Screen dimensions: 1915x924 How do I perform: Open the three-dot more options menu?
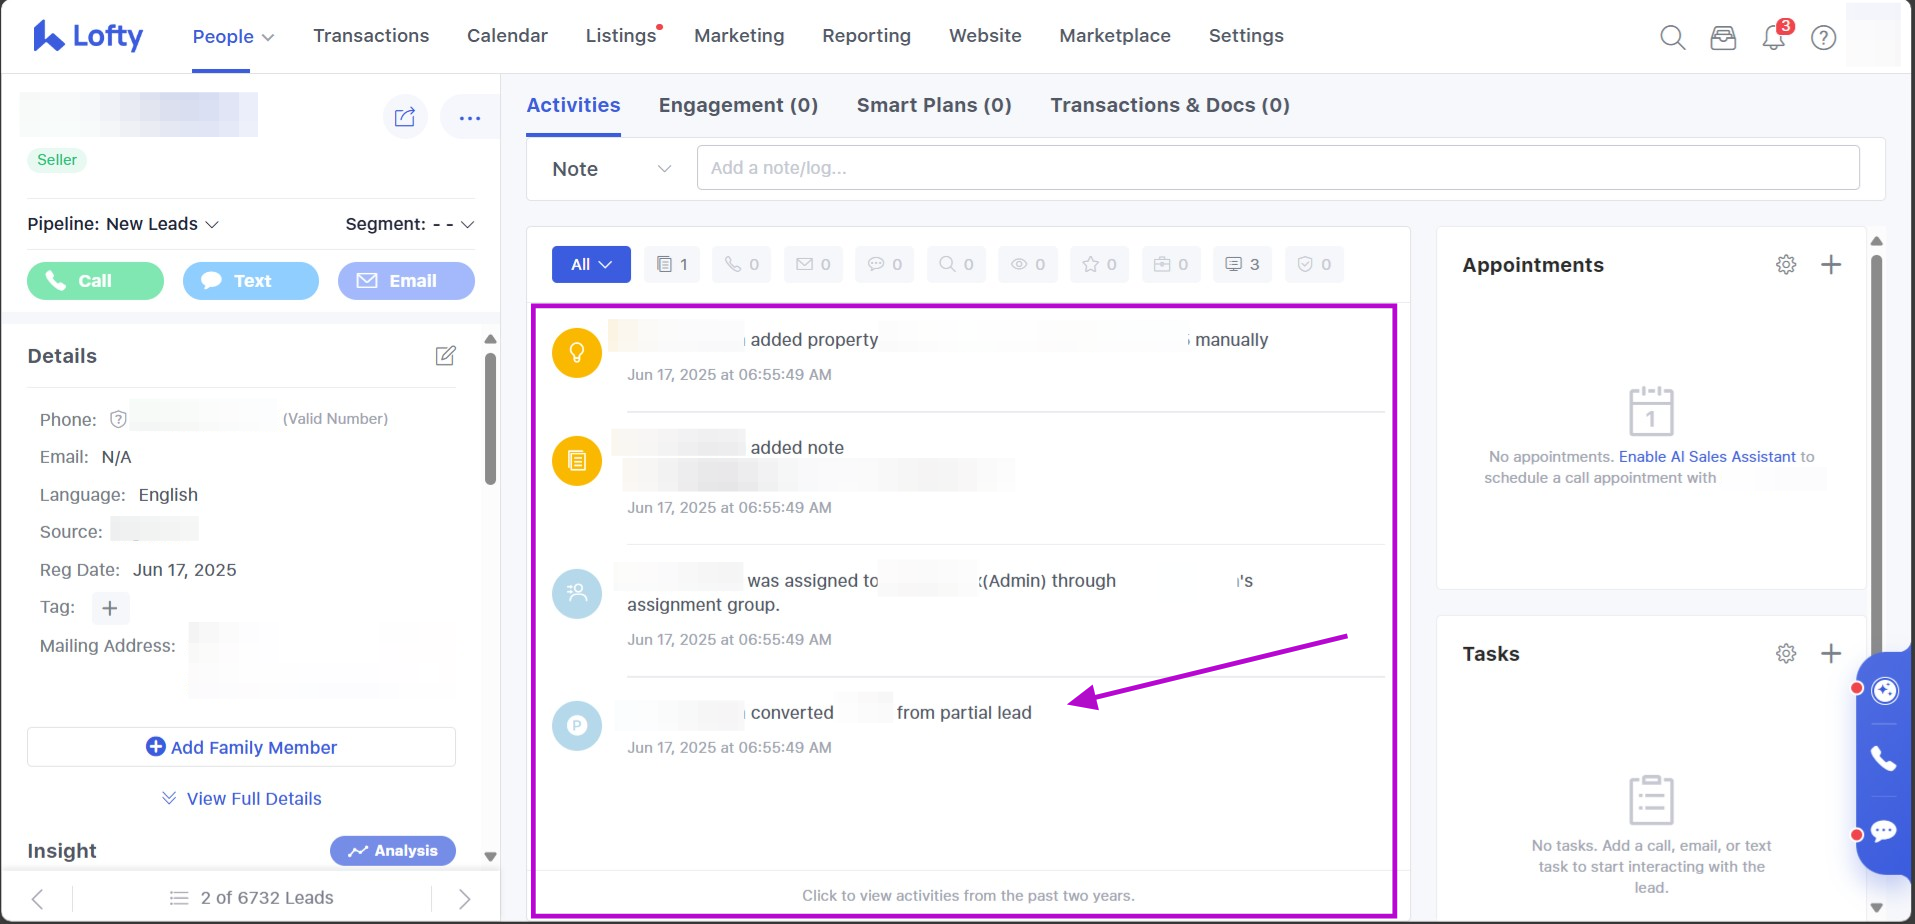[469, 118]
